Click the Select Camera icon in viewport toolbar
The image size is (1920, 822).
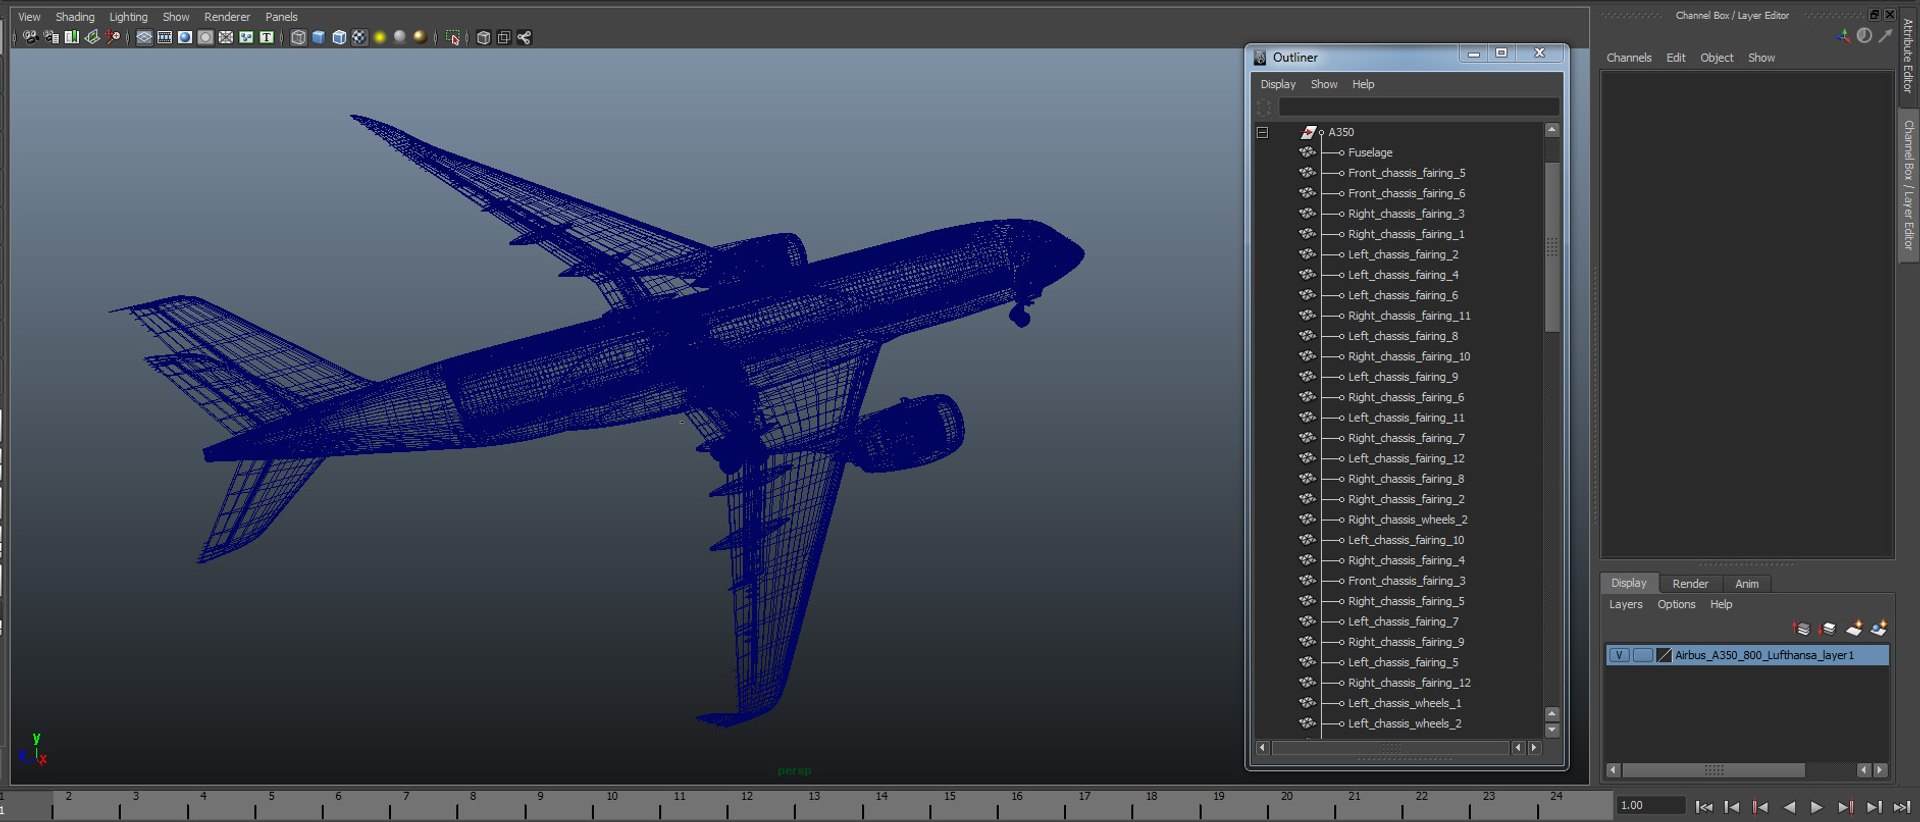tap(30, 37)
